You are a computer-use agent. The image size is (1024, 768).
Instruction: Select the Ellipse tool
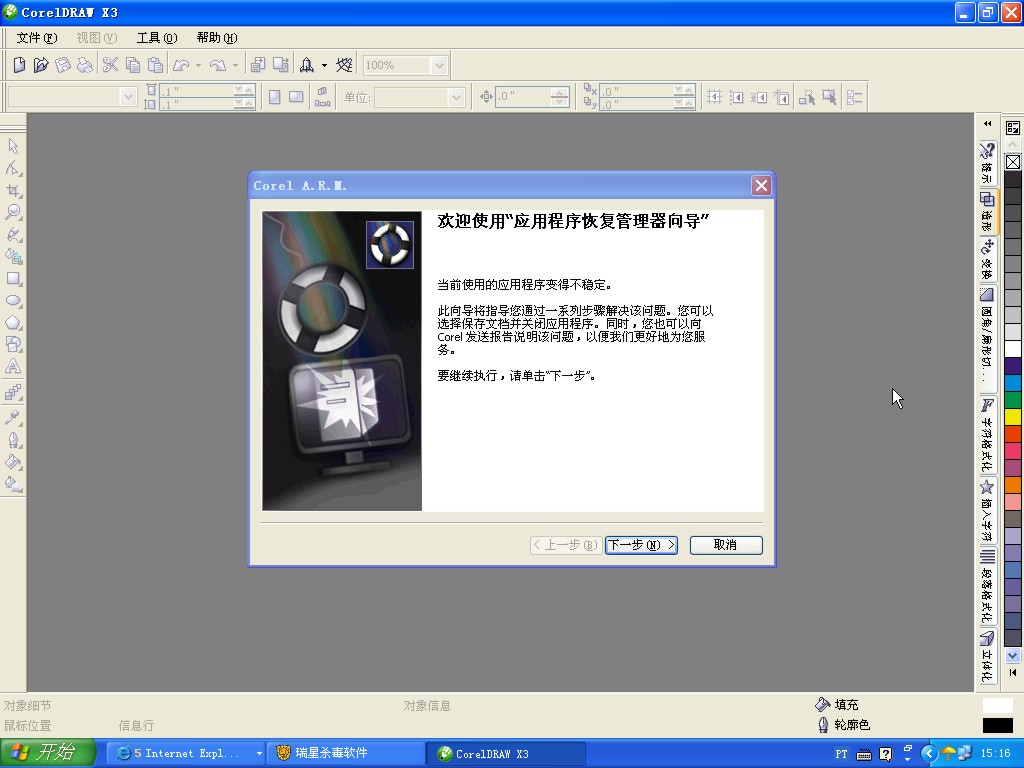coord(13,301)
